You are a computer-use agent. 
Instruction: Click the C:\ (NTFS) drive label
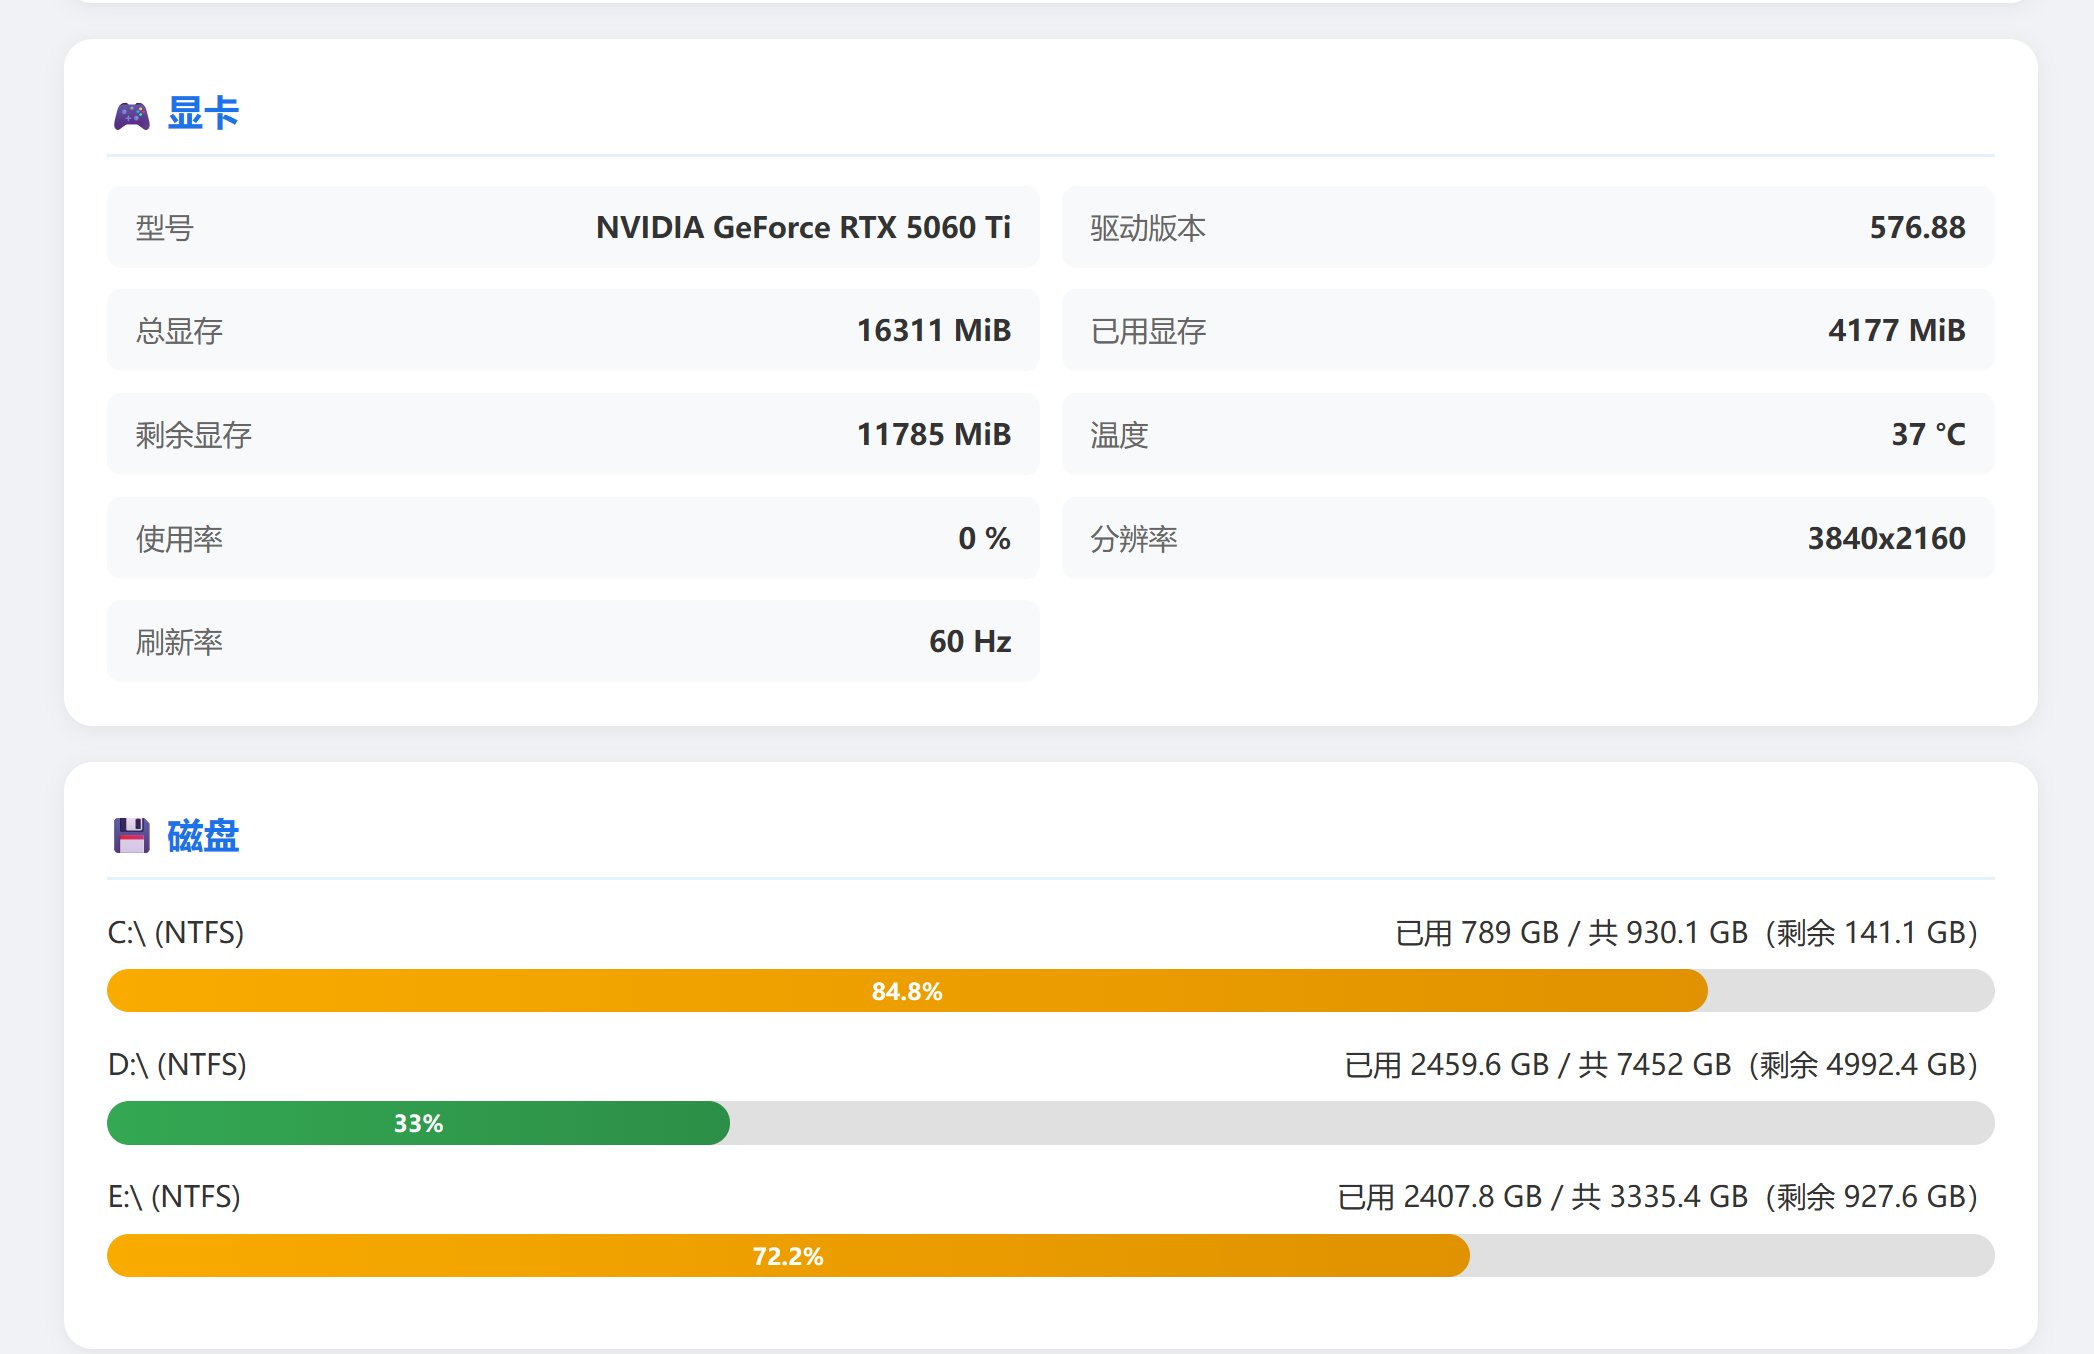[x=176, y=932]
